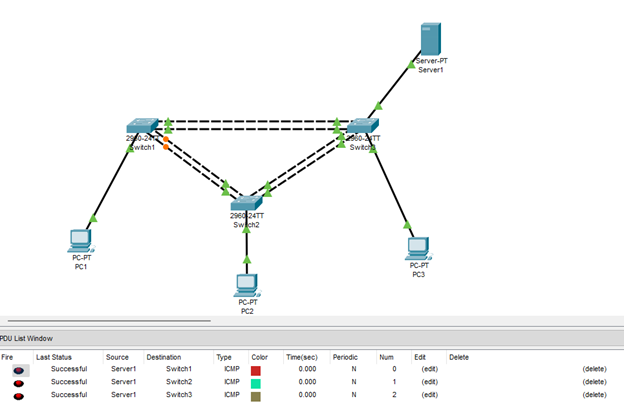Click the Destination column header
This screenshot has height=410, width=624.
click(164, 356)
